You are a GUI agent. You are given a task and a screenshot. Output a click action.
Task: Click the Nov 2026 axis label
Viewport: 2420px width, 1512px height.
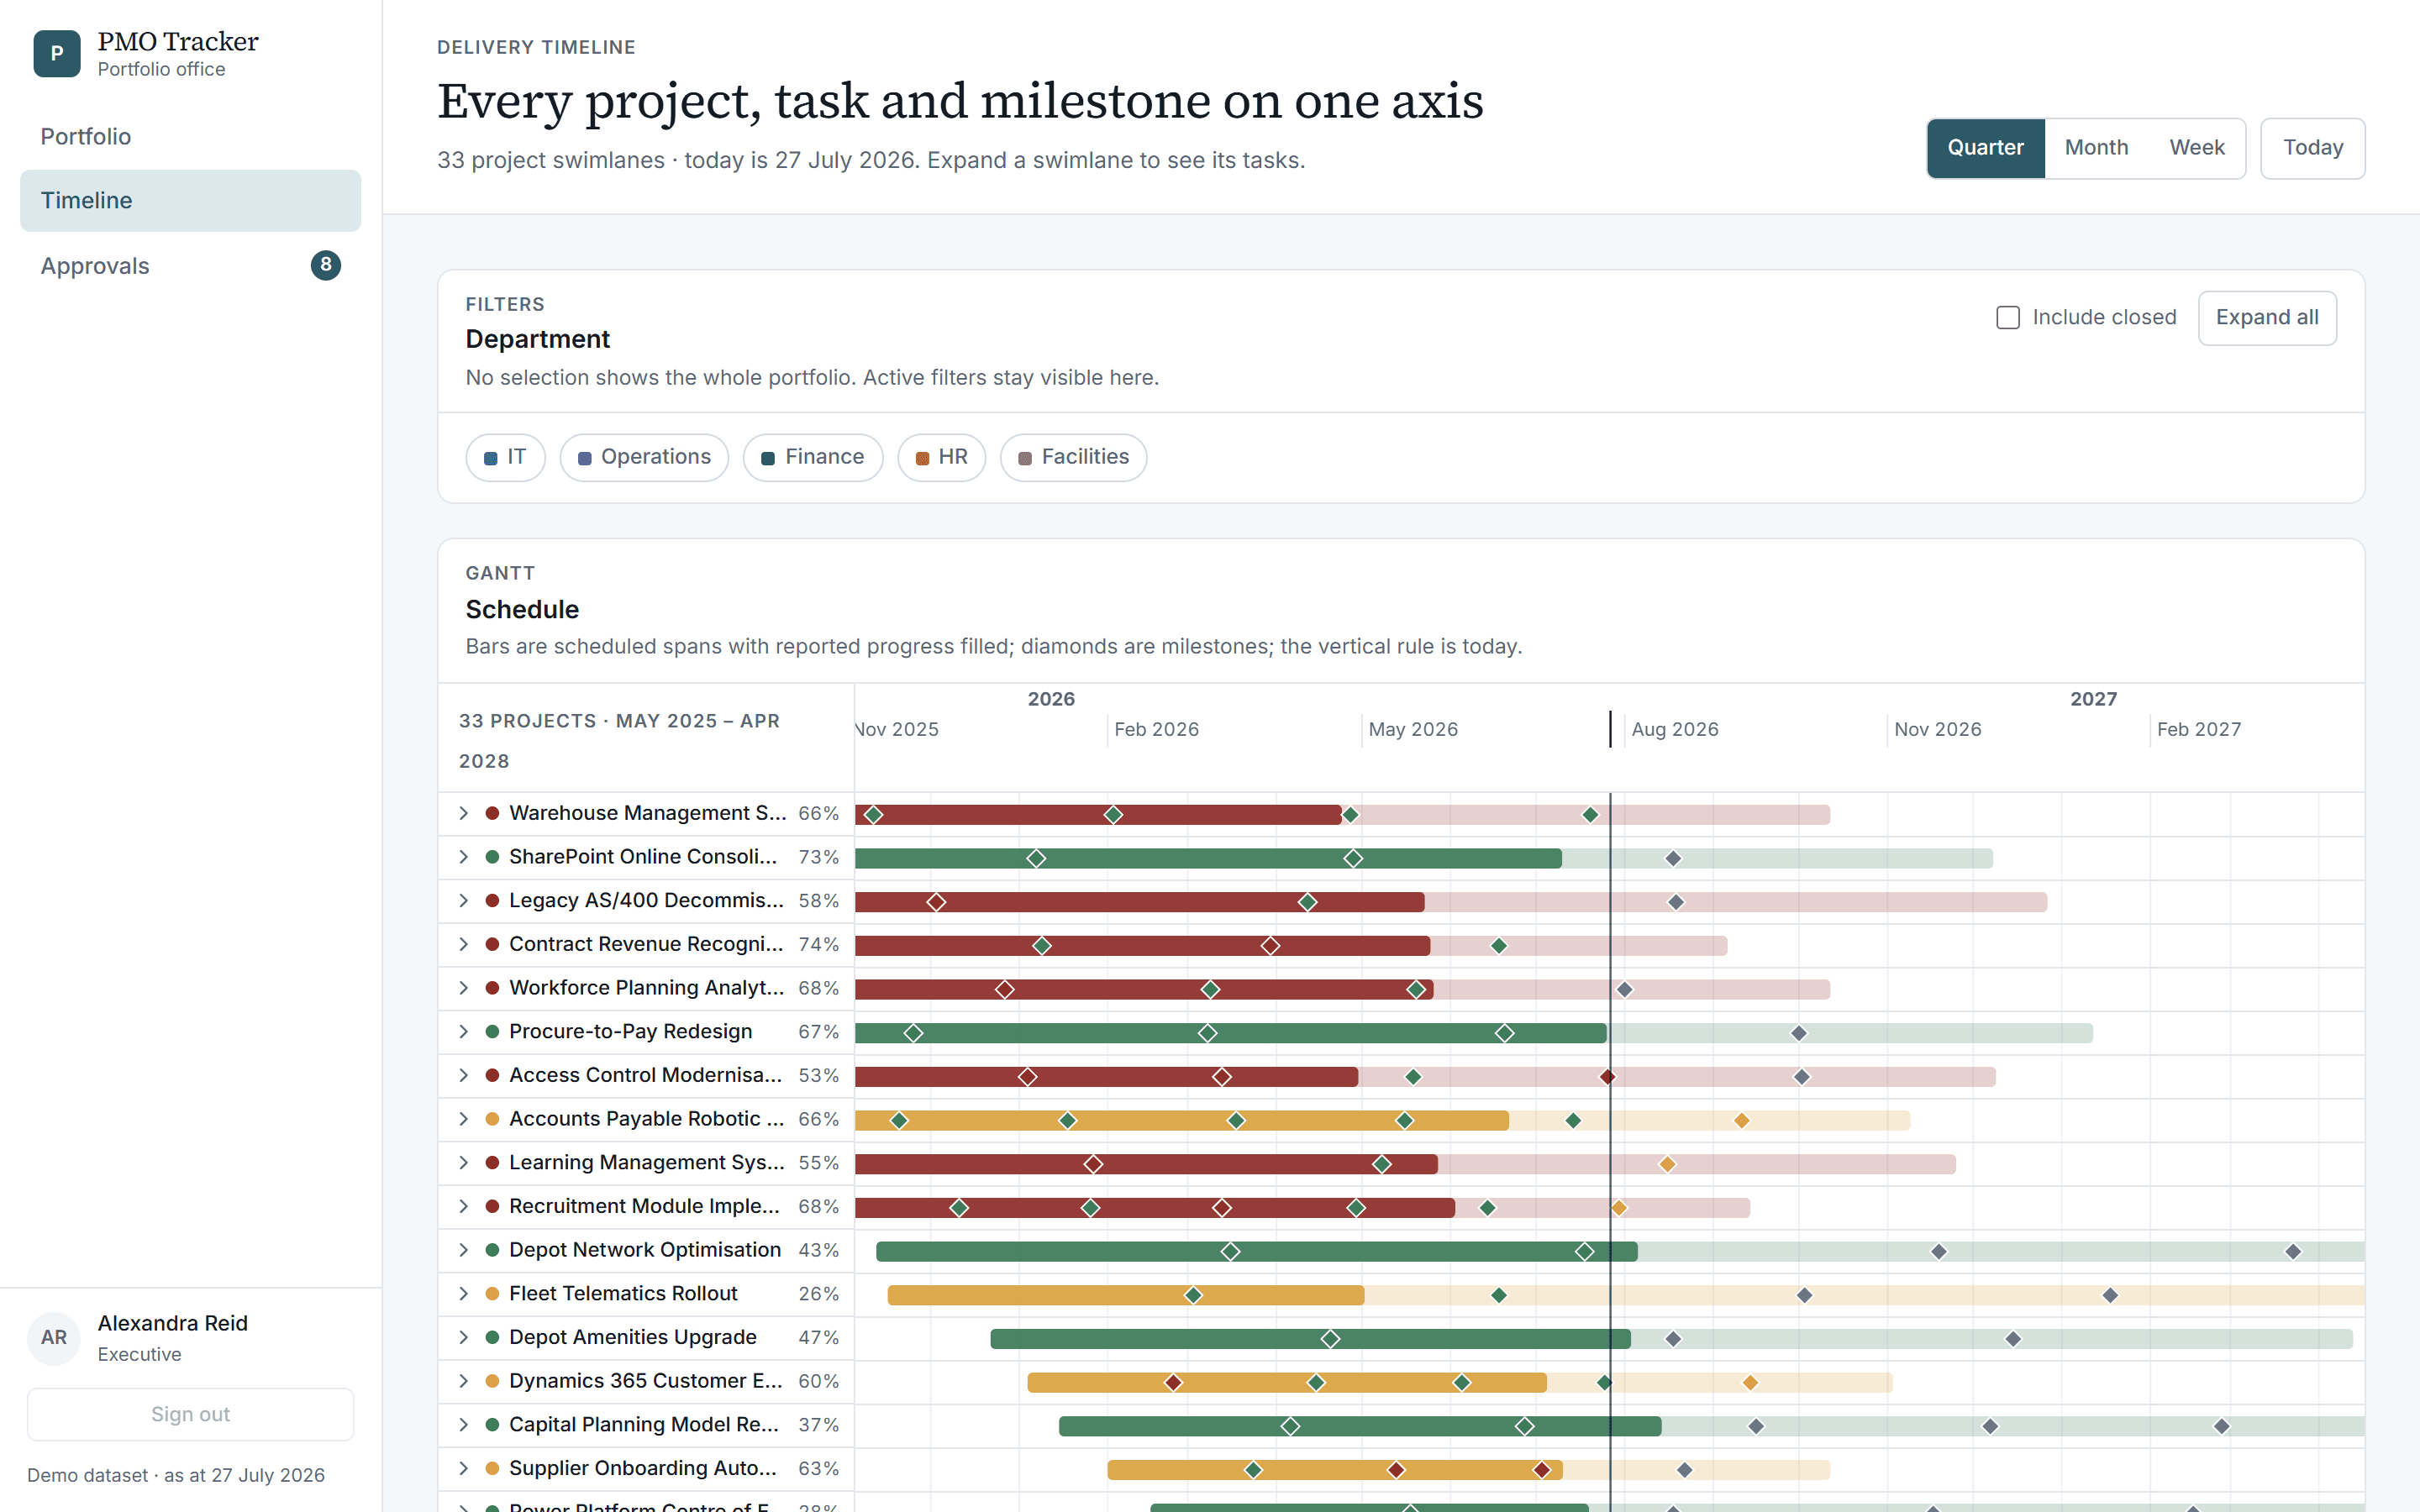1937,729
